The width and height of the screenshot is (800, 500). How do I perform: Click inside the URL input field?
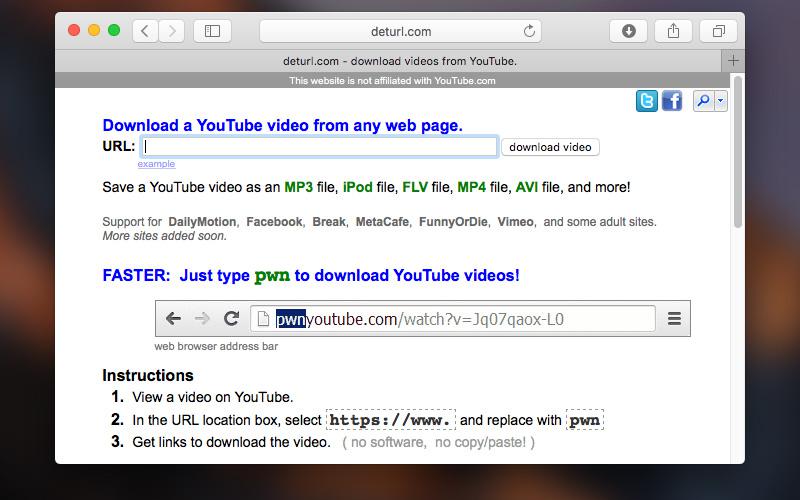tap(319, 147)
